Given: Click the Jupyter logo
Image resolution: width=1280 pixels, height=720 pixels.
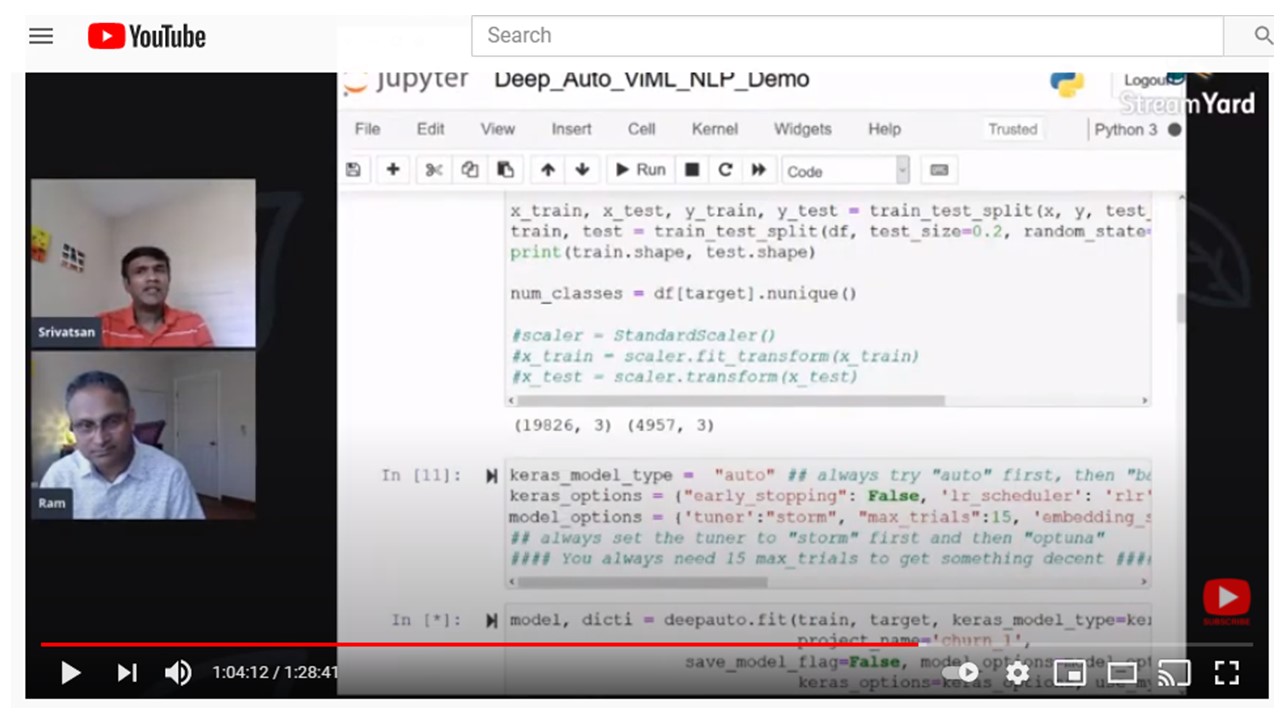Looking at the screenshot, I should pos(406,80).
